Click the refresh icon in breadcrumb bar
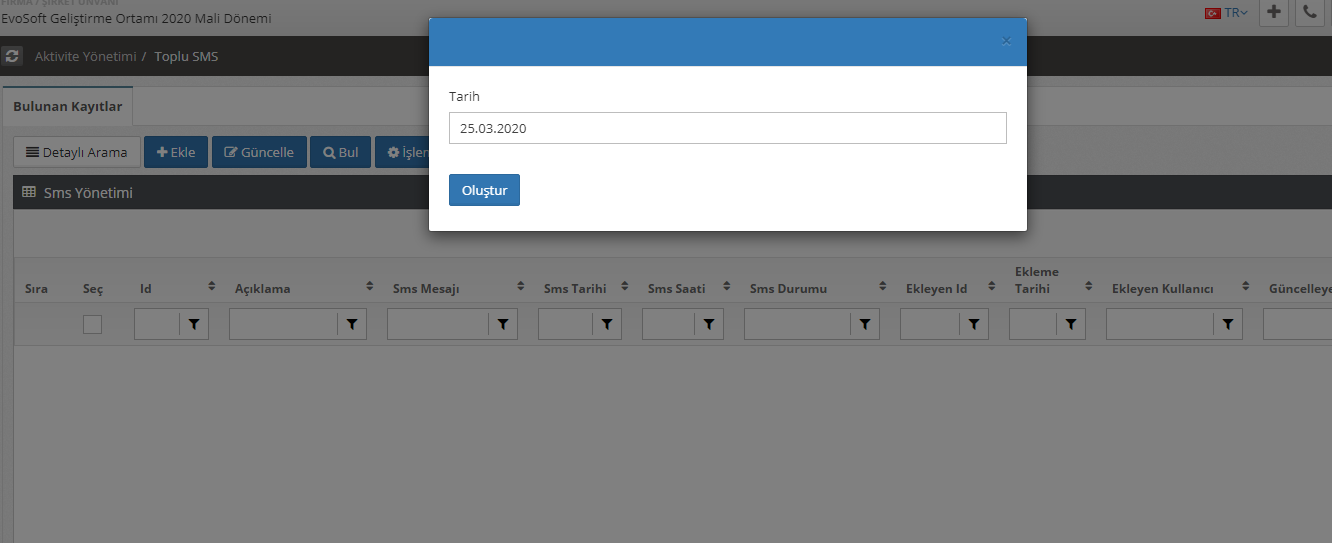1332x543 pixels. 12,56
